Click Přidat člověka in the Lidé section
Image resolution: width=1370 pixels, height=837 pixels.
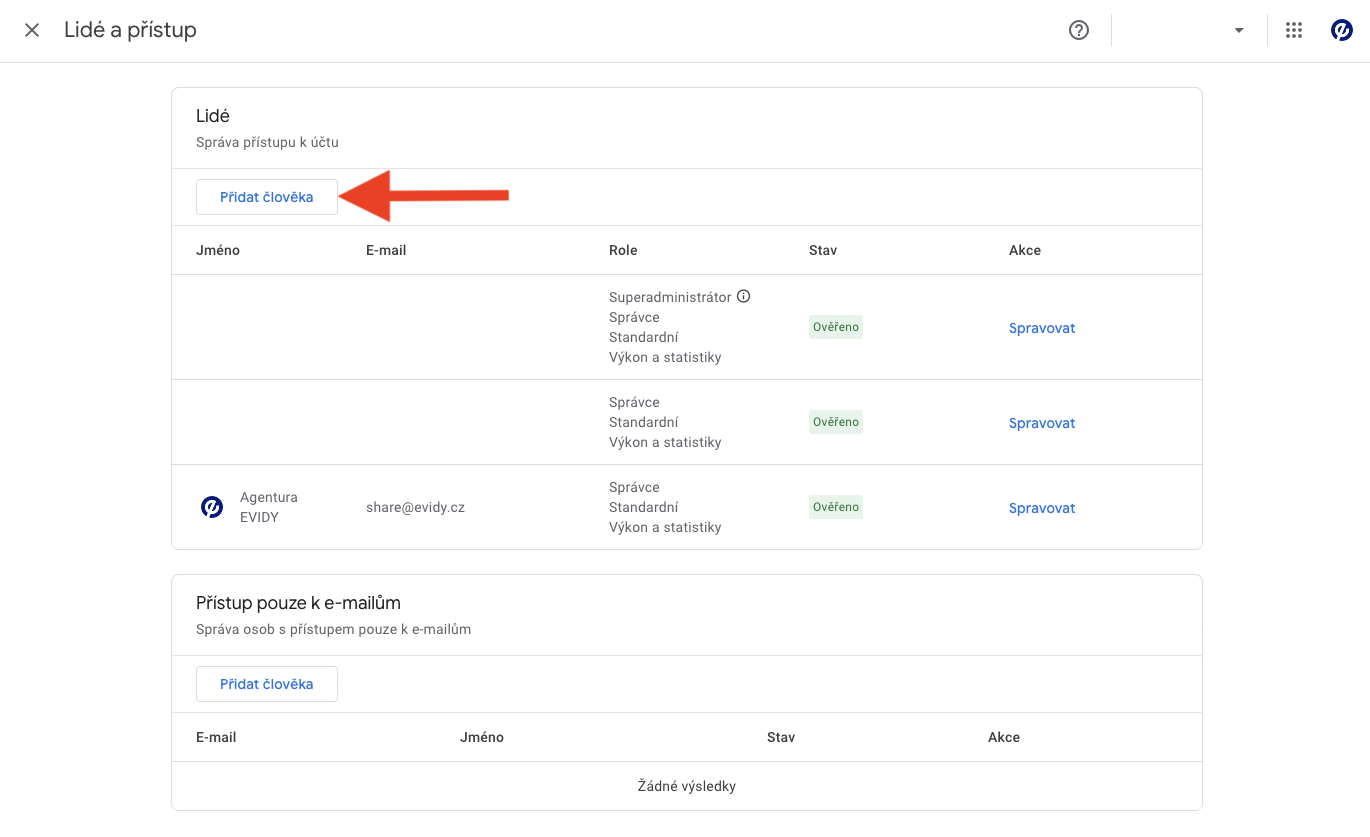pyautogui.click(x=267, y=197)
